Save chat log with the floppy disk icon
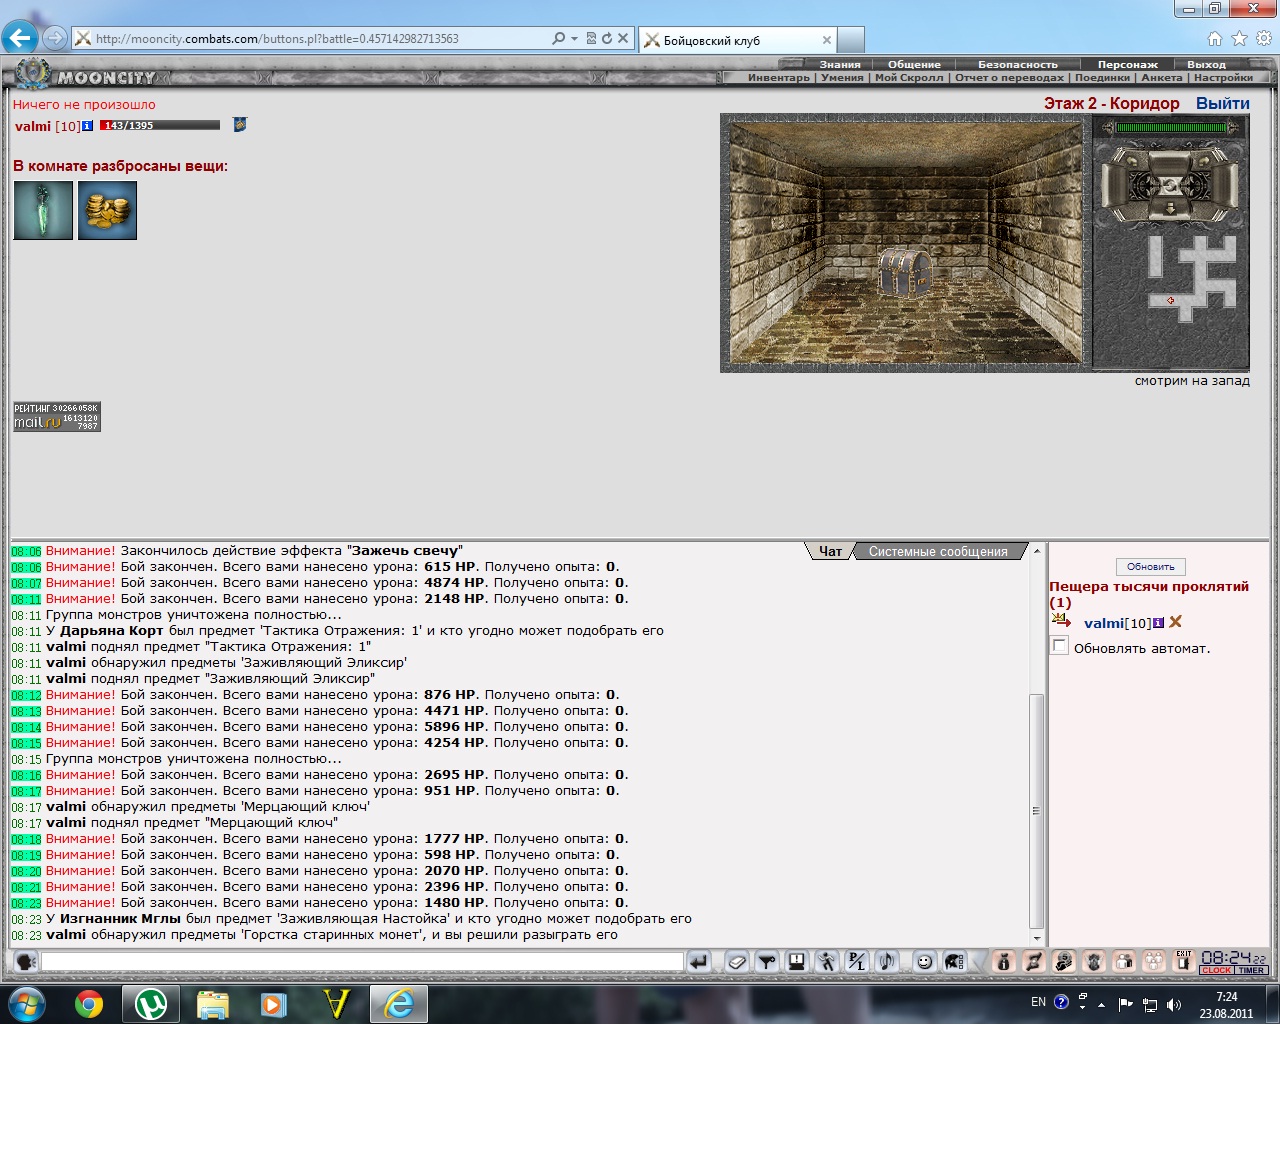The height and width of the screenshot is (1160, 1280). (796, 962)
